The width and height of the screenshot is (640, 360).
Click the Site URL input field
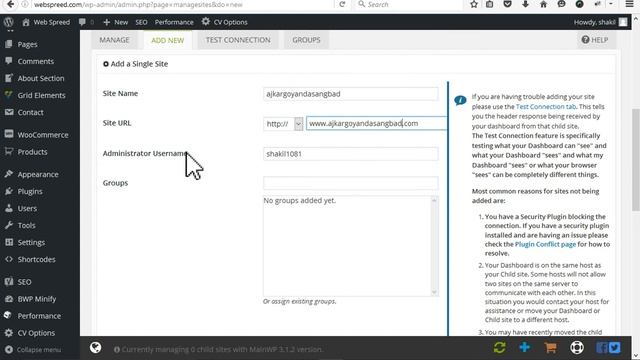click(377, 123)
